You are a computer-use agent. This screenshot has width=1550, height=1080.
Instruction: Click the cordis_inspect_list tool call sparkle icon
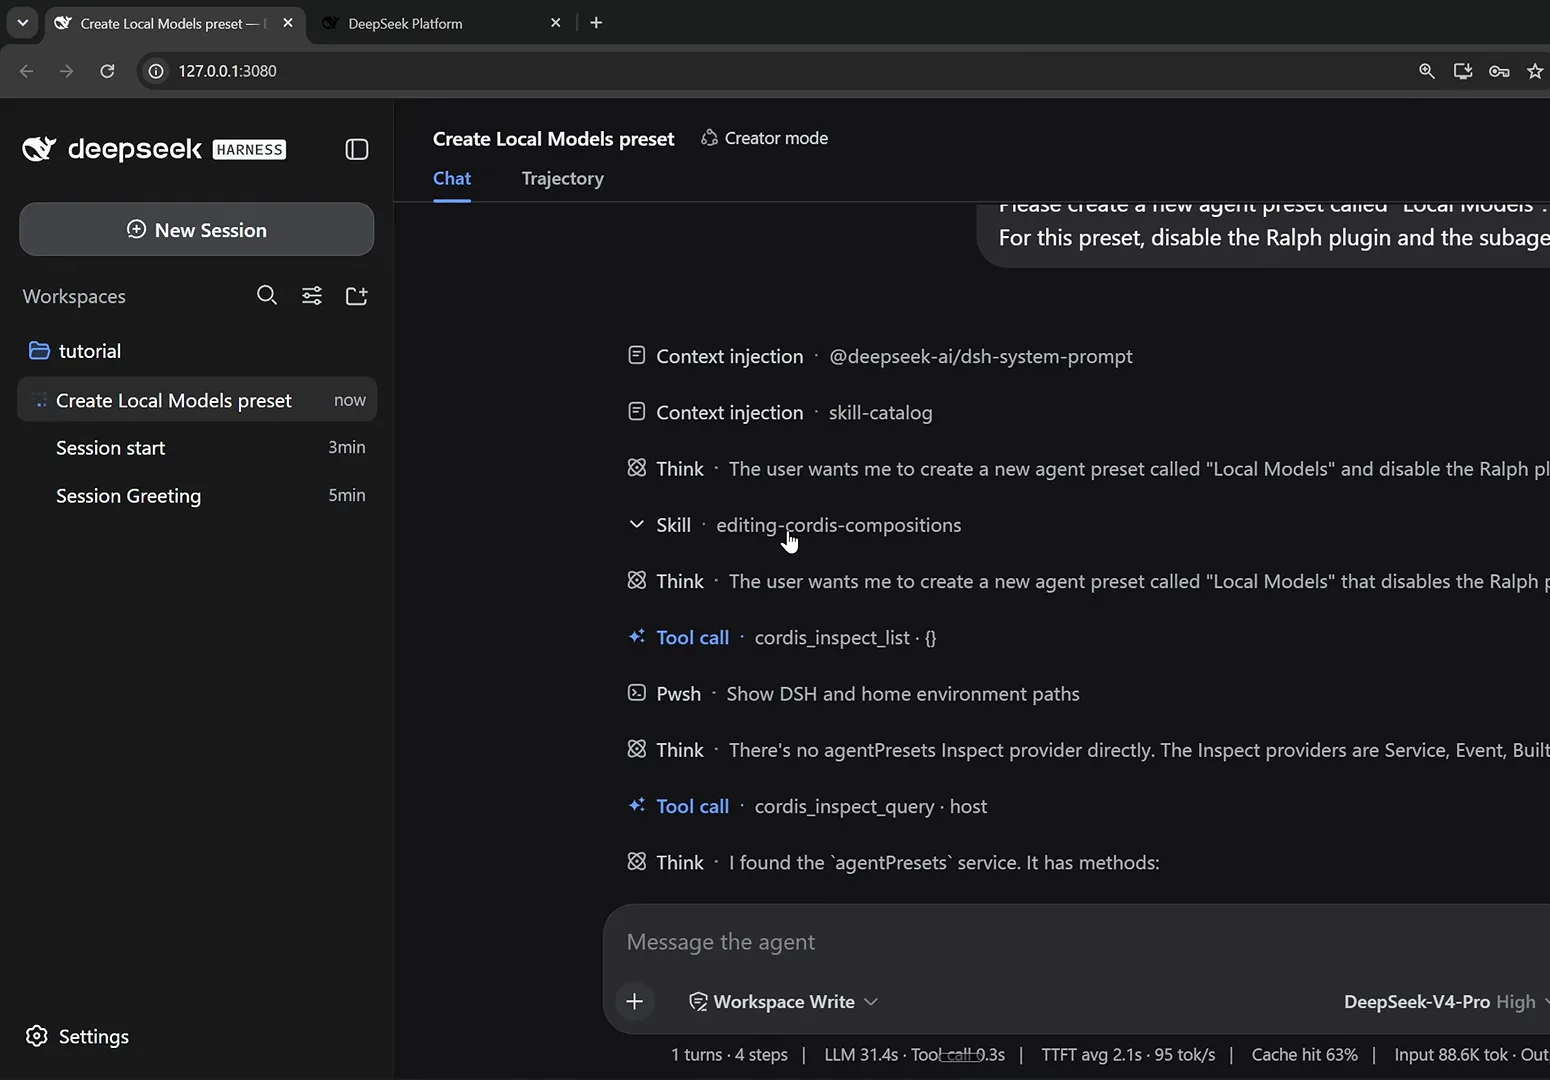point(636,636)
